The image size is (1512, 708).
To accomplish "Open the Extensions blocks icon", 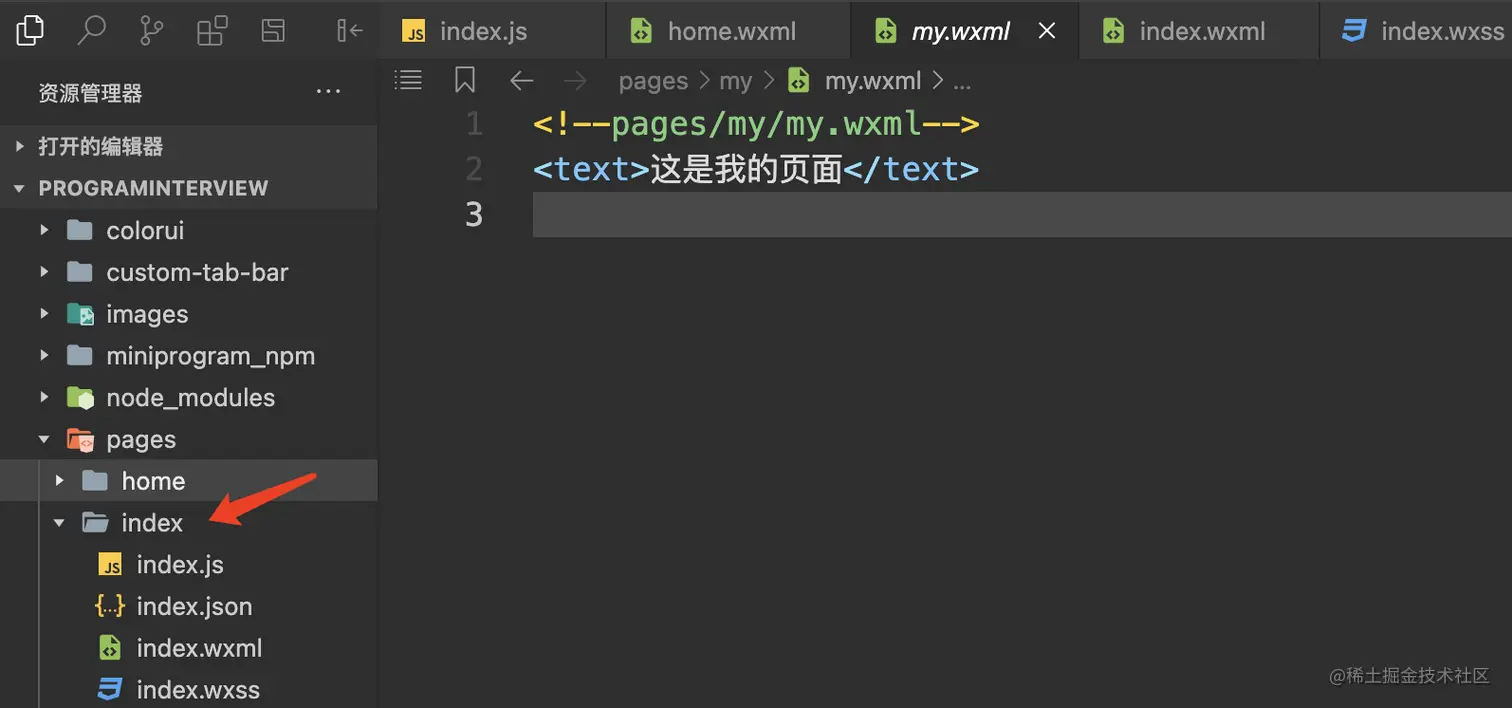I will pyautogui.click(x=212, y=31).
